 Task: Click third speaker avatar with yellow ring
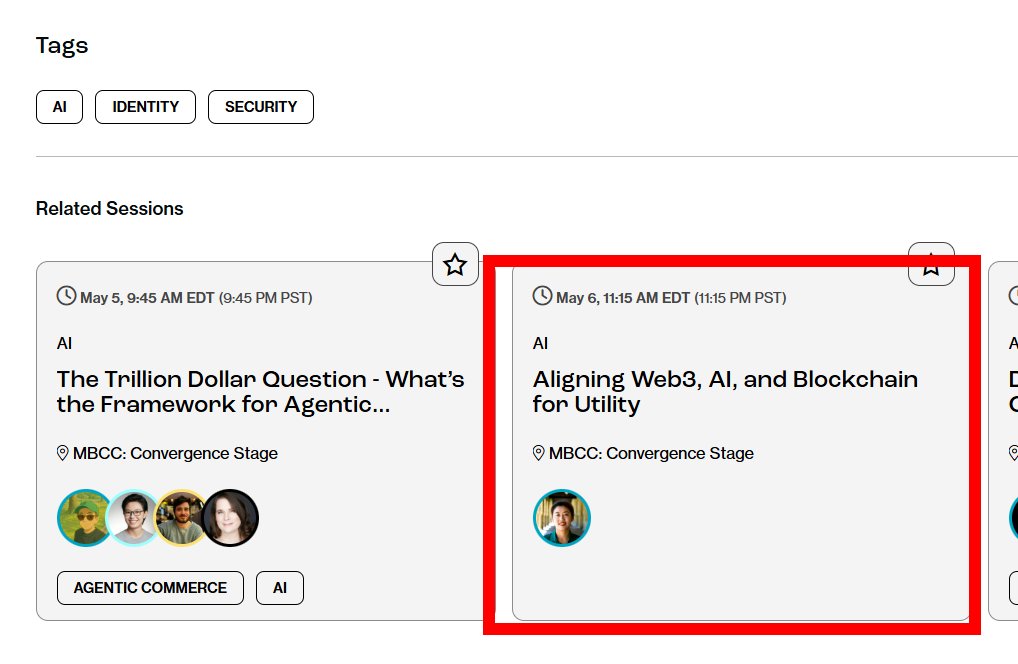tap(181, 518)
